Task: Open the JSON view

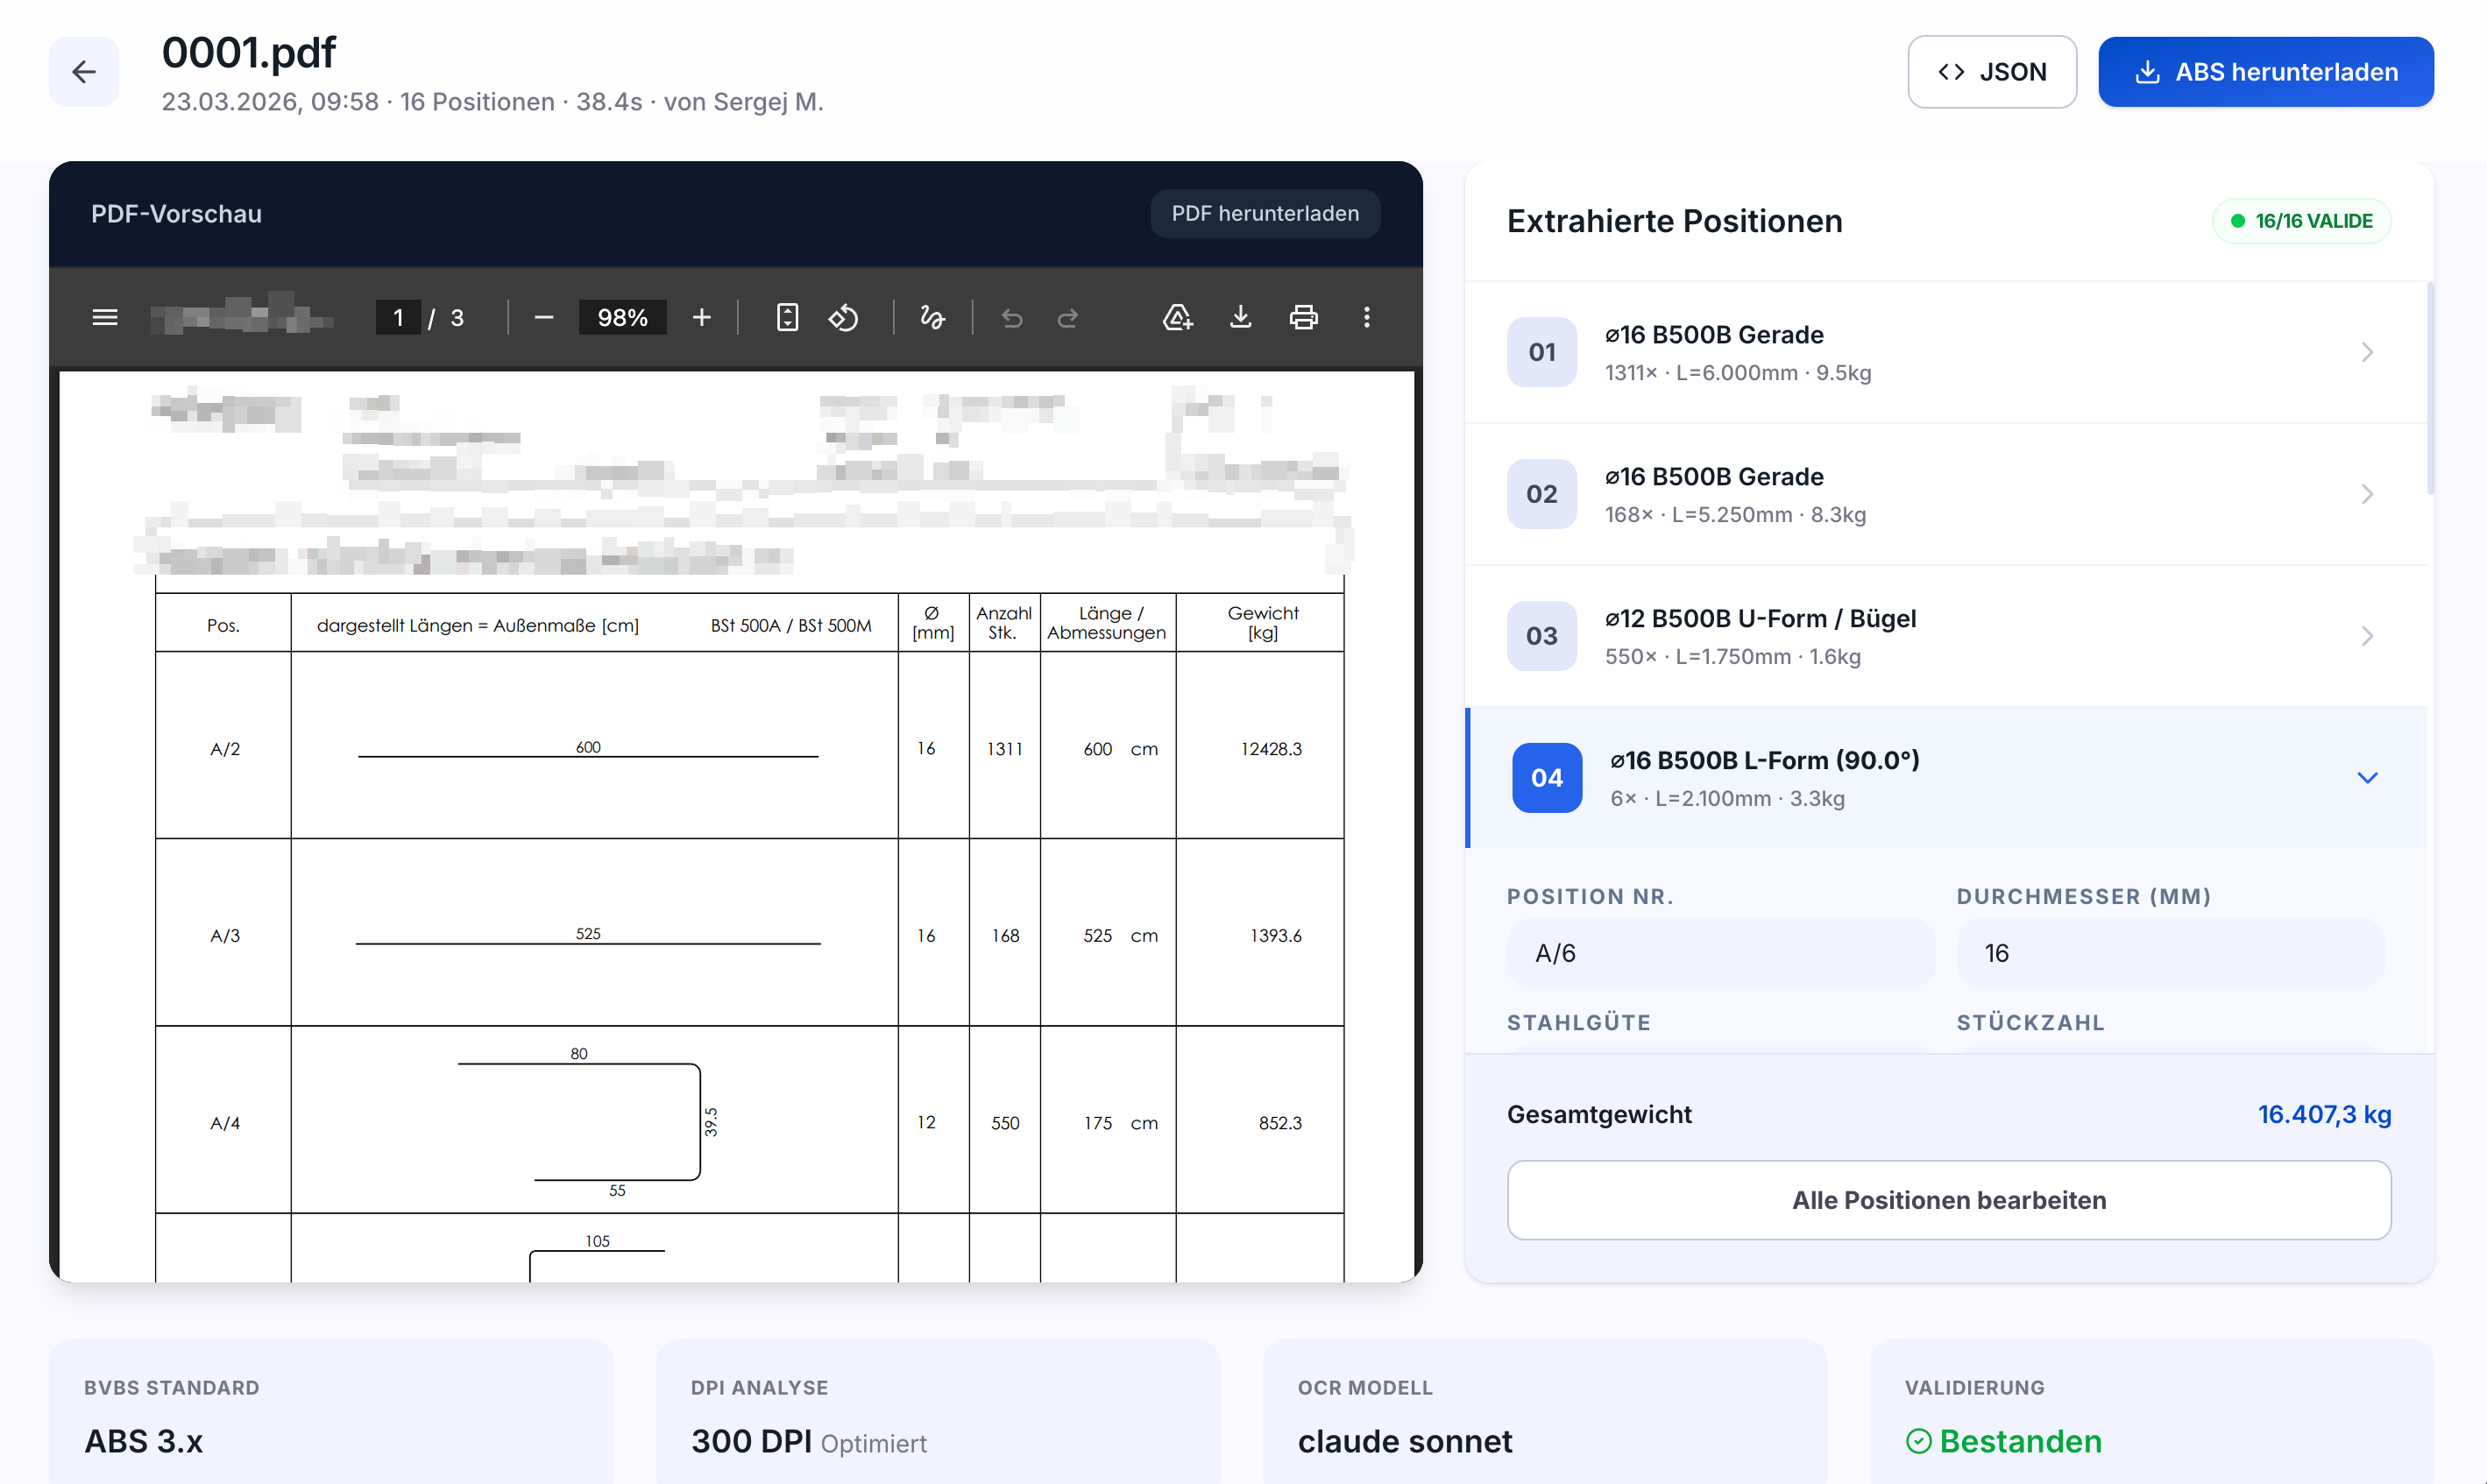Action: pos(1991,72)
